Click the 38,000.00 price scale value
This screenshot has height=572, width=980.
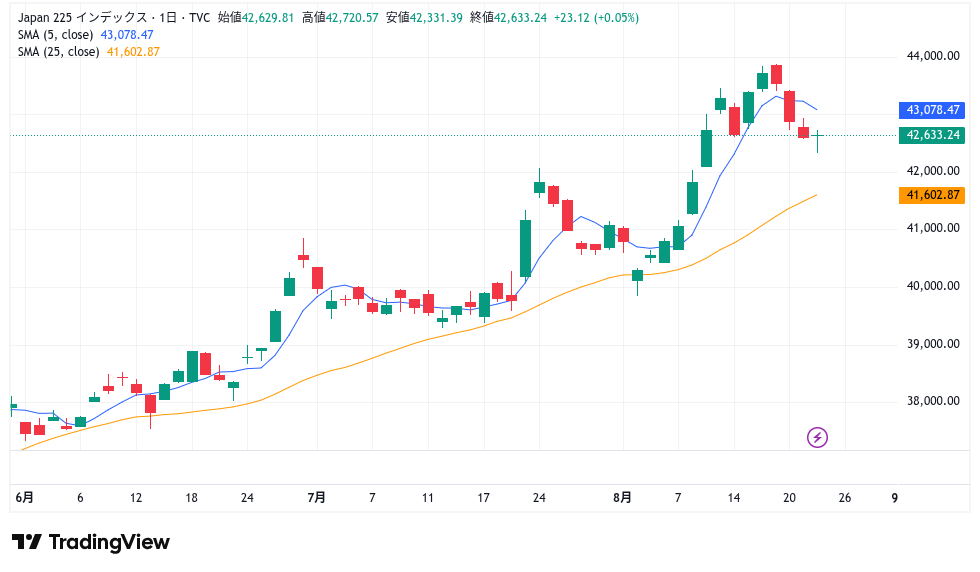[932, 401]
